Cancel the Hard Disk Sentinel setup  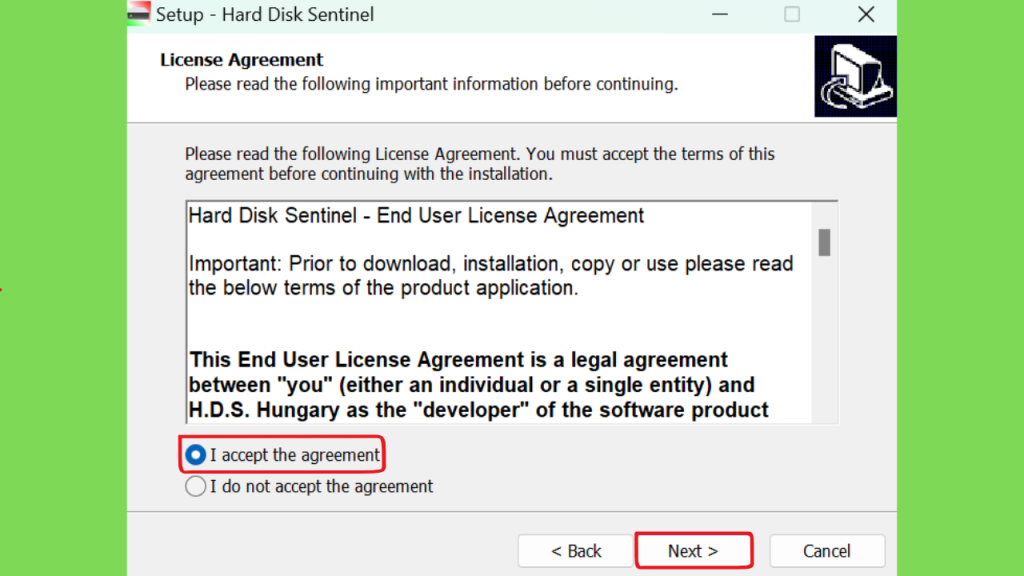click(827, 551)
